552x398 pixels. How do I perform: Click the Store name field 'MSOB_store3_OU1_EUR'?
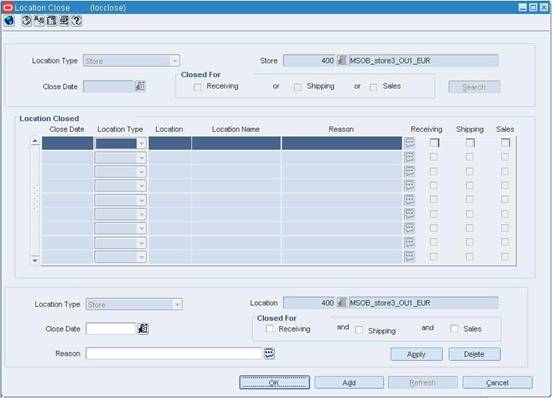coord(423,61)
